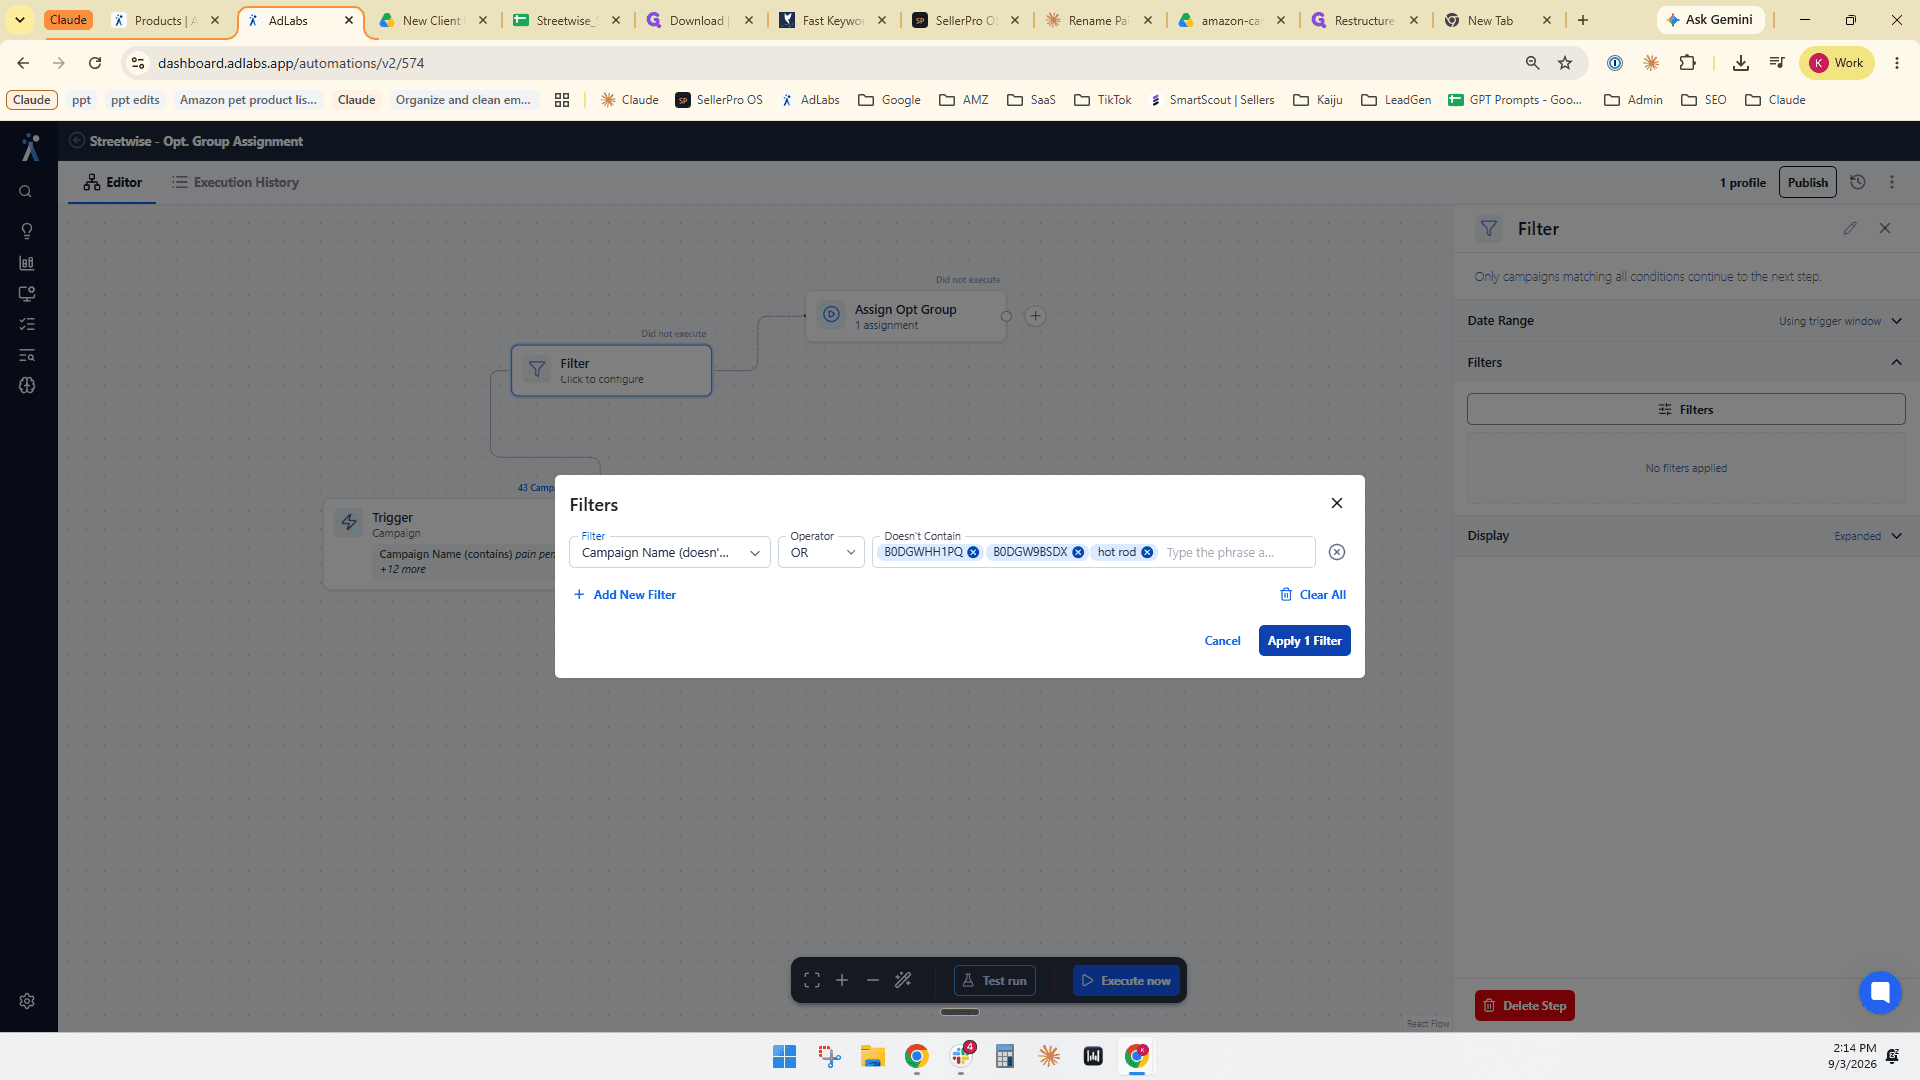Start a Test run
This screenshot has width=1920, height=1080.
(x=995, y=981)
